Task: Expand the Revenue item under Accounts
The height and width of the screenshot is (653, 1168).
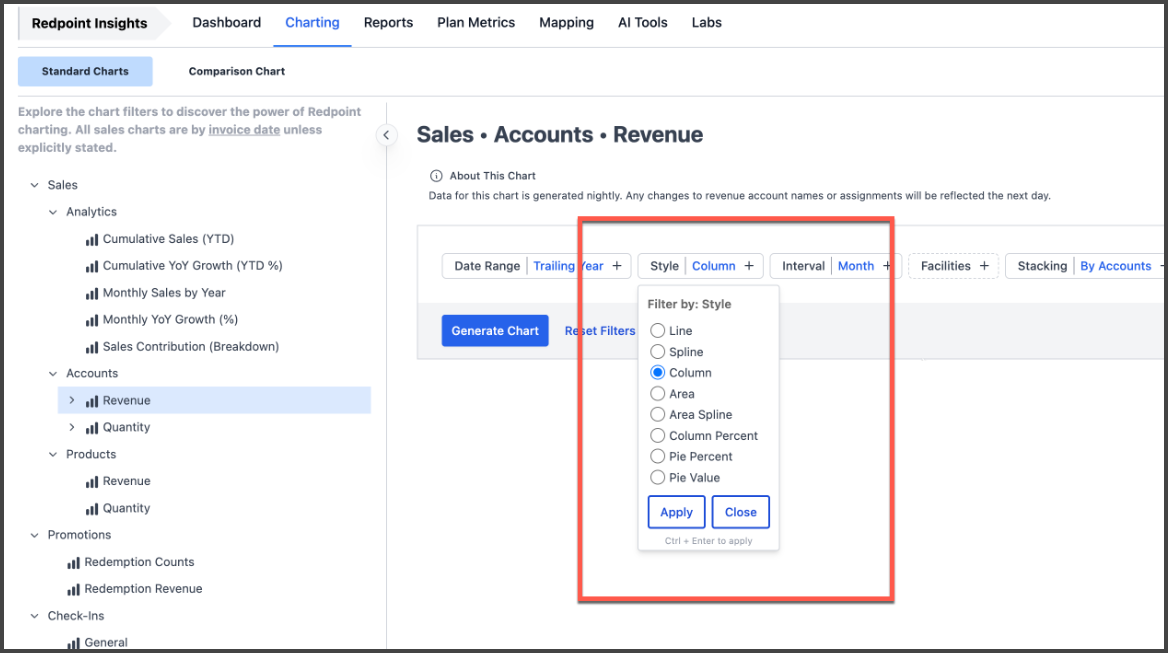Action: point(72,401)
